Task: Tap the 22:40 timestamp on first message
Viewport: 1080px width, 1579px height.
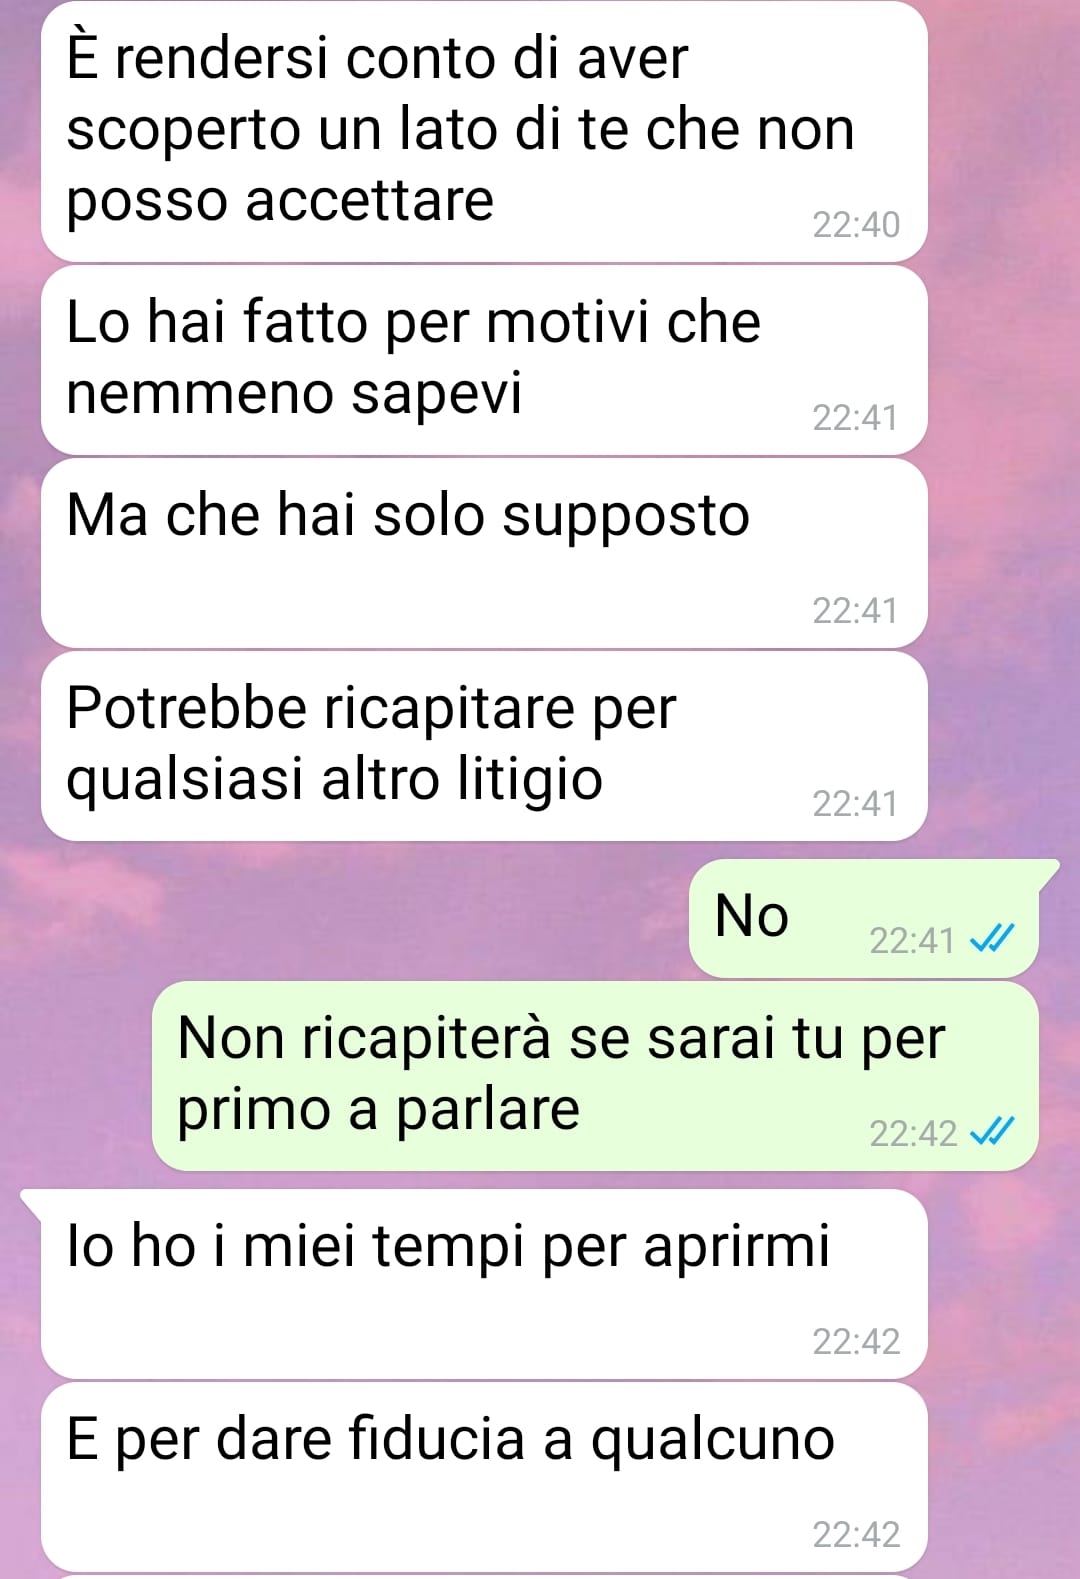Action: pyautogui.click(x=856, y=225)
